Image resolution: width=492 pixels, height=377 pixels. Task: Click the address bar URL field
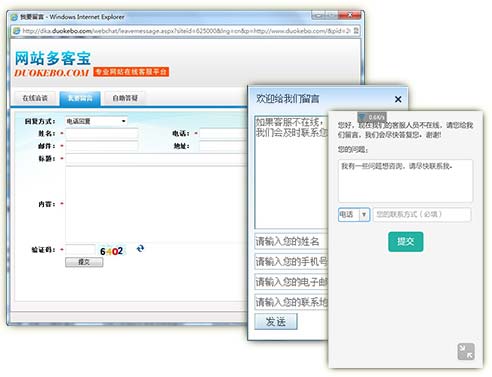coord(186,31)
